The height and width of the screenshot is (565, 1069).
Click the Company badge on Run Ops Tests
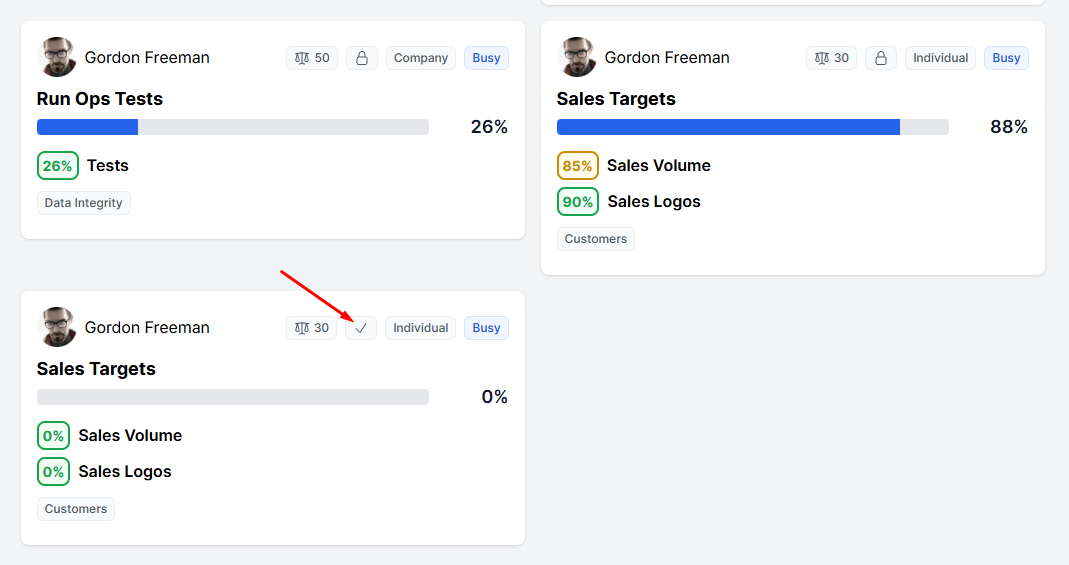tap(421, 58)
